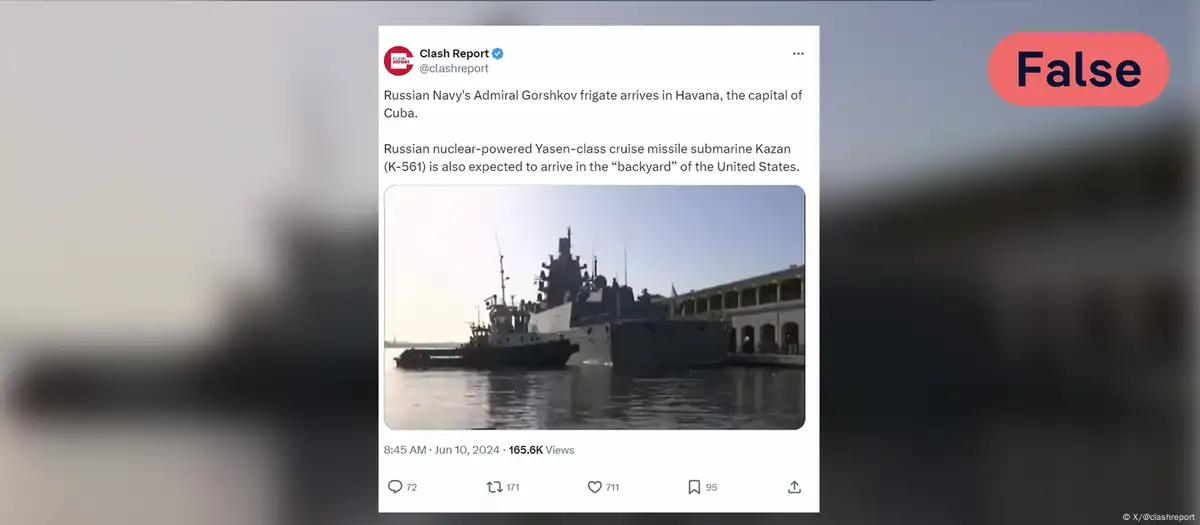Click the tweet text about Admiral Gorshkov

point(594,103)
